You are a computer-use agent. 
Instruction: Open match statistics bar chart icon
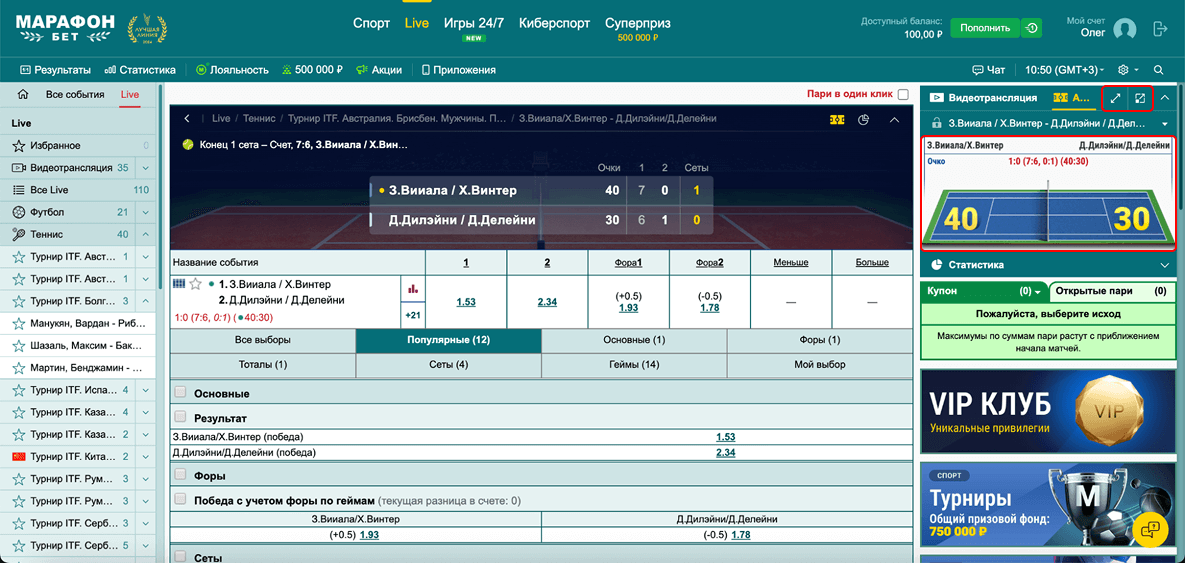coord(411,288)
